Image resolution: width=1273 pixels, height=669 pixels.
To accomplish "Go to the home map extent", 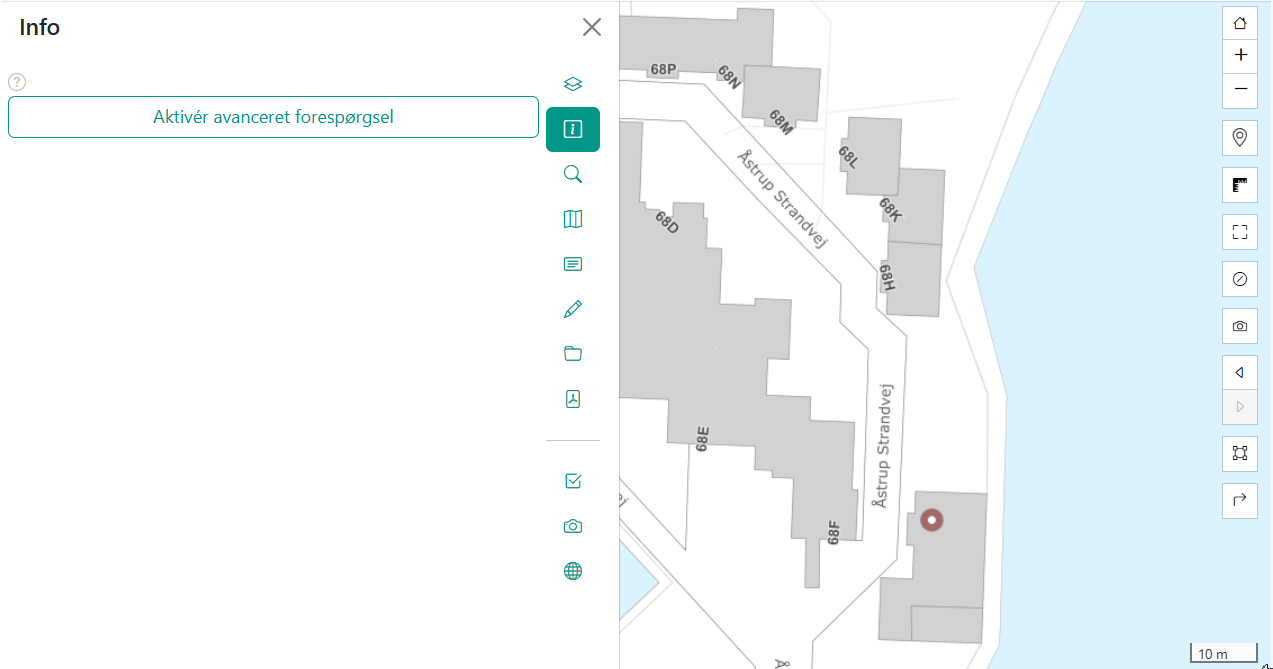I will 1240,22.
